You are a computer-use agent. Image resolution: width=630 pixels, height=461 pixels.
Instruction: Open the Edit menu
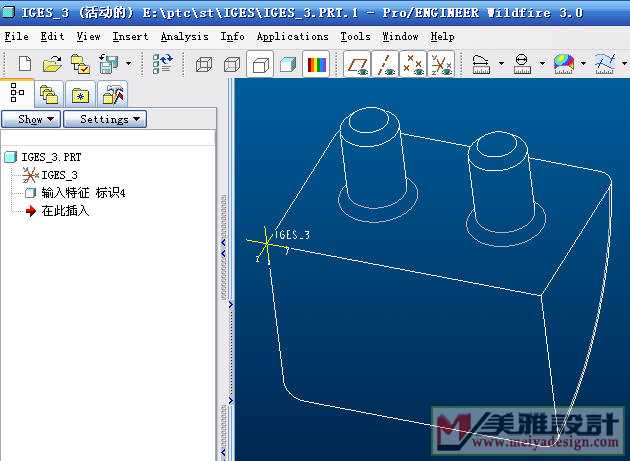(x=52, y=37)
